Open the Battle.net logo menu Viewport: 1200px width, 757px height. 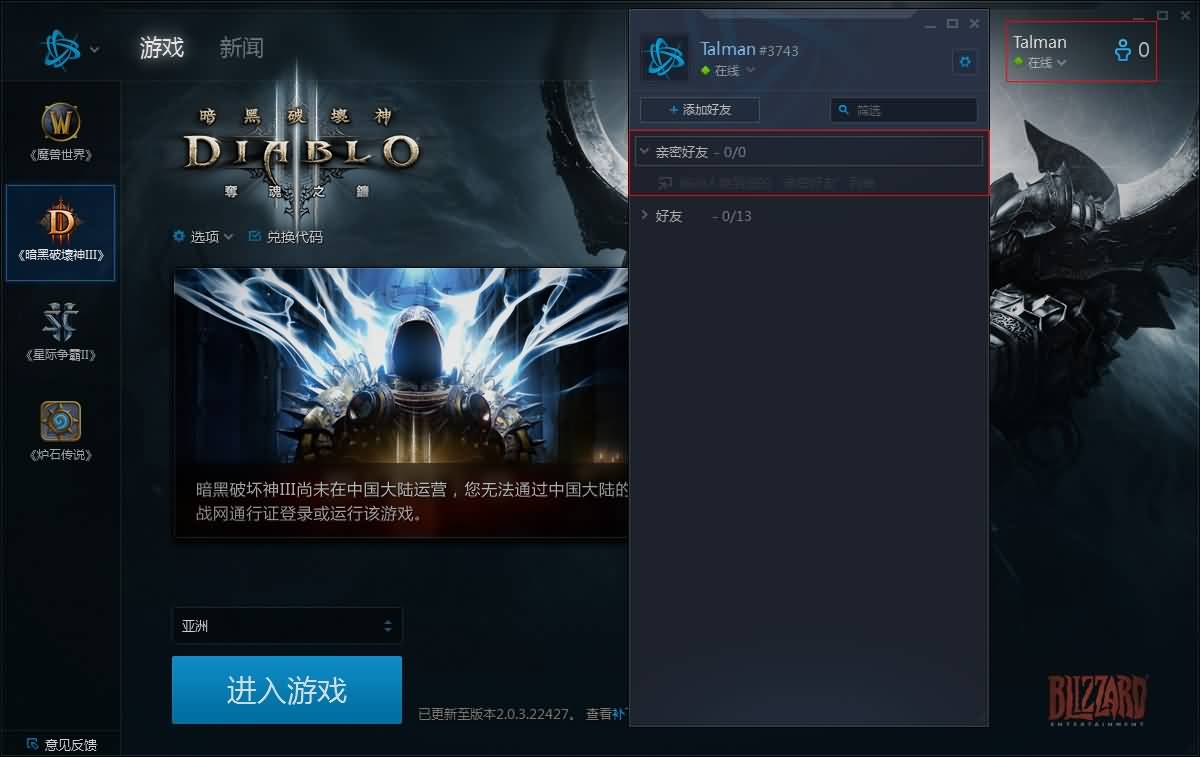click(60, 48)
